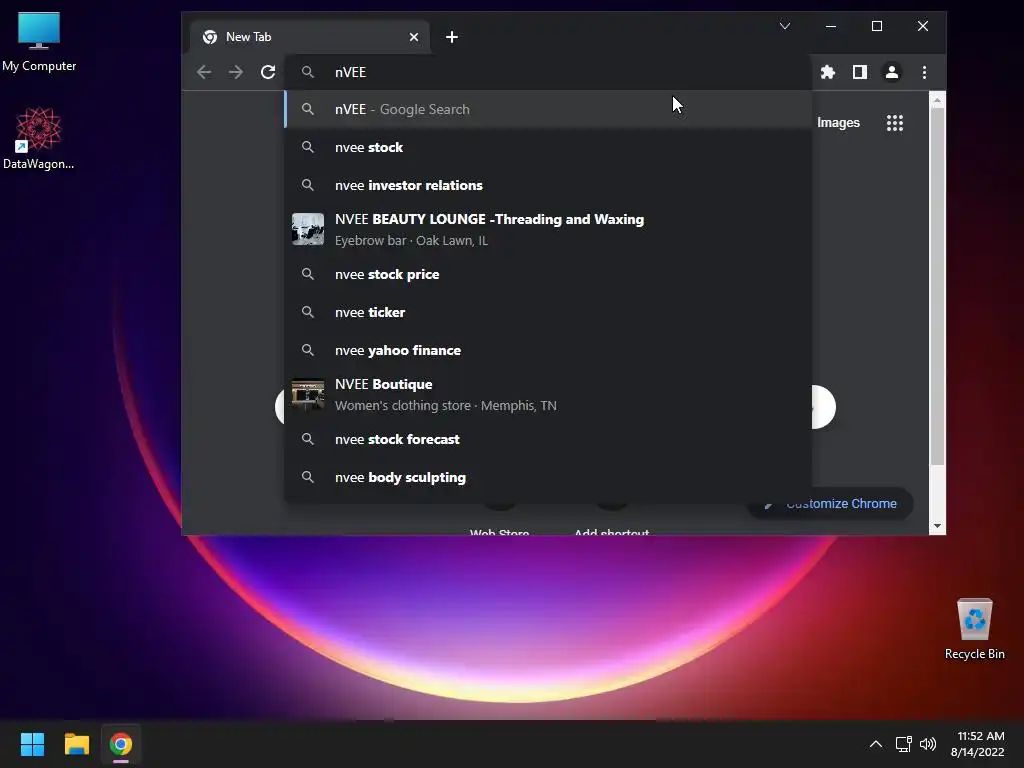Open a new tab with plus button

click(x=452, y=37)
